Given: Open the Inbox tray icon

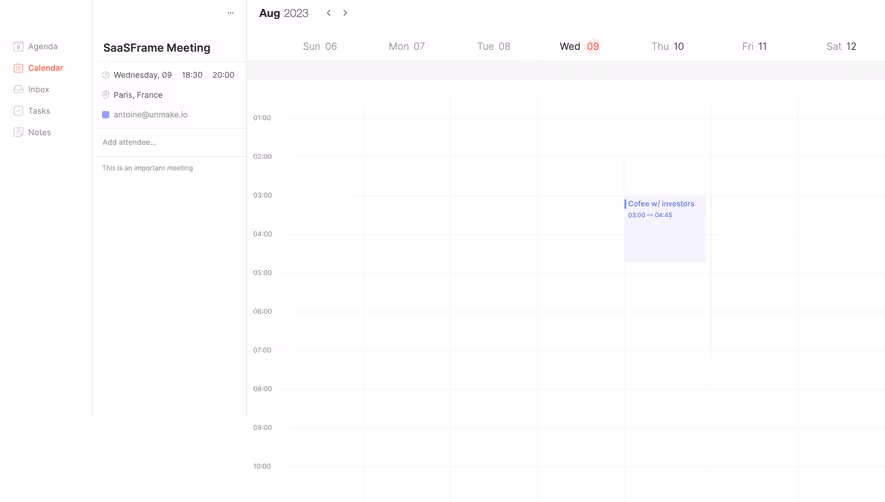Looking at the screenshot, I should click(18, 89).
